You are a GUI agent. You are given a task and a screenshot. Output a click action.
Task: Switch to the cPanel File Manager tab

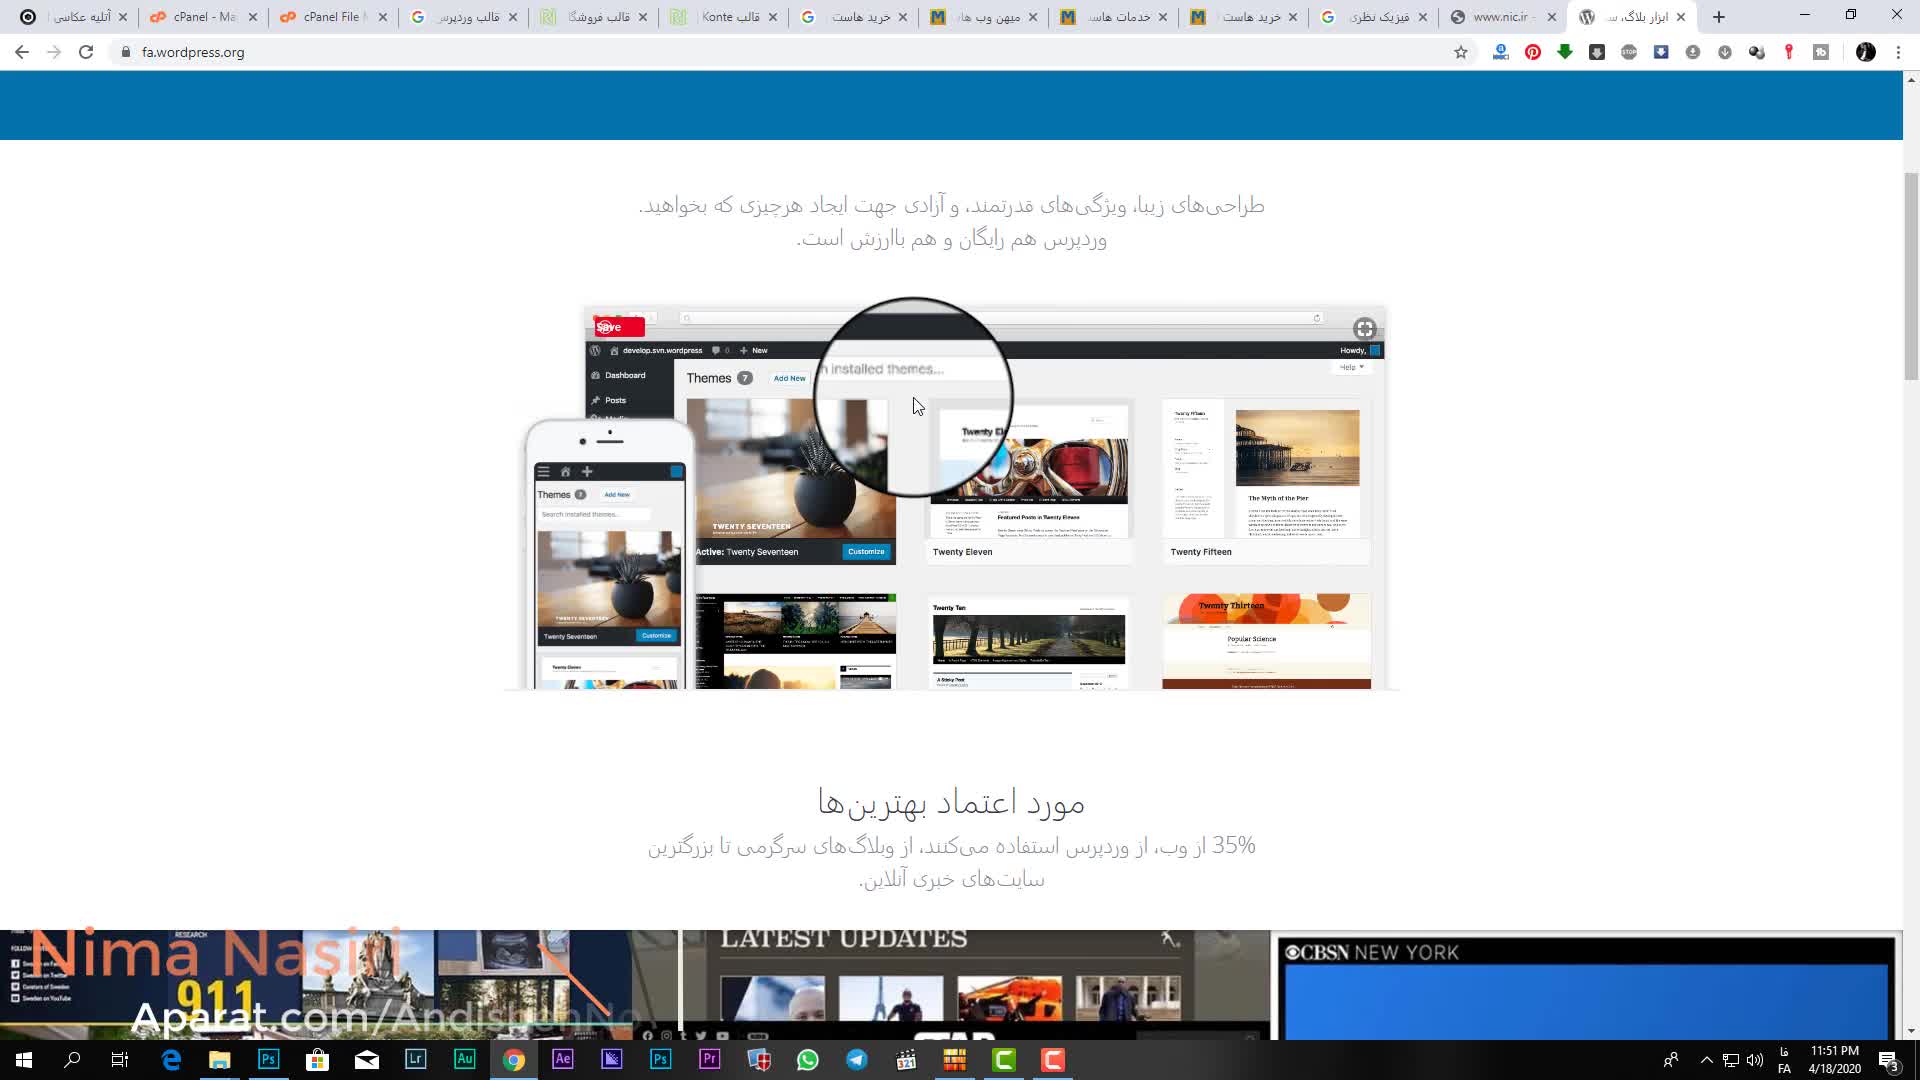[x=332, y=17]
